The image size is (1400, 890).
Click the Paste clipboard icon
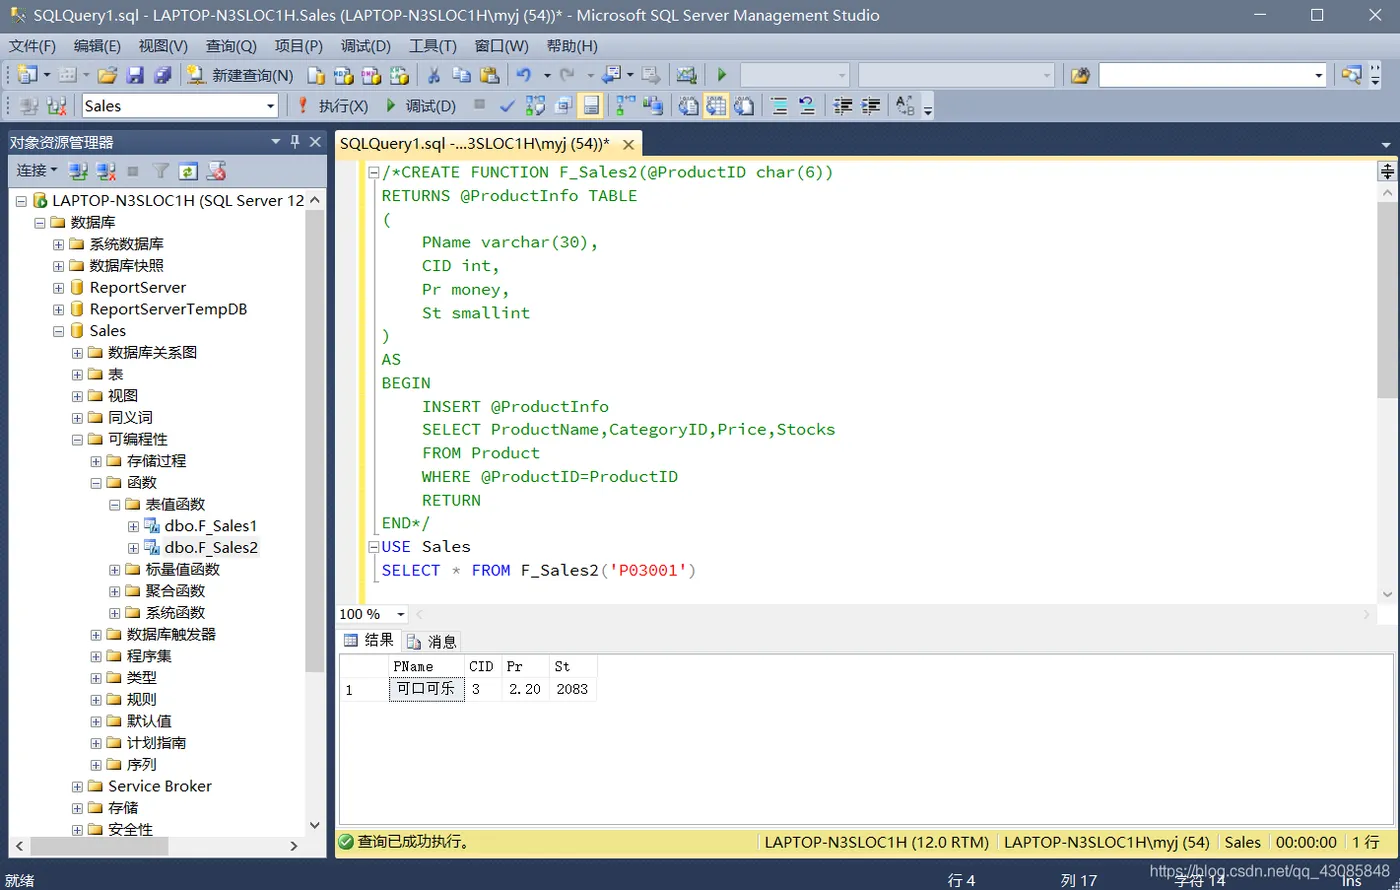tap(489, 75)
